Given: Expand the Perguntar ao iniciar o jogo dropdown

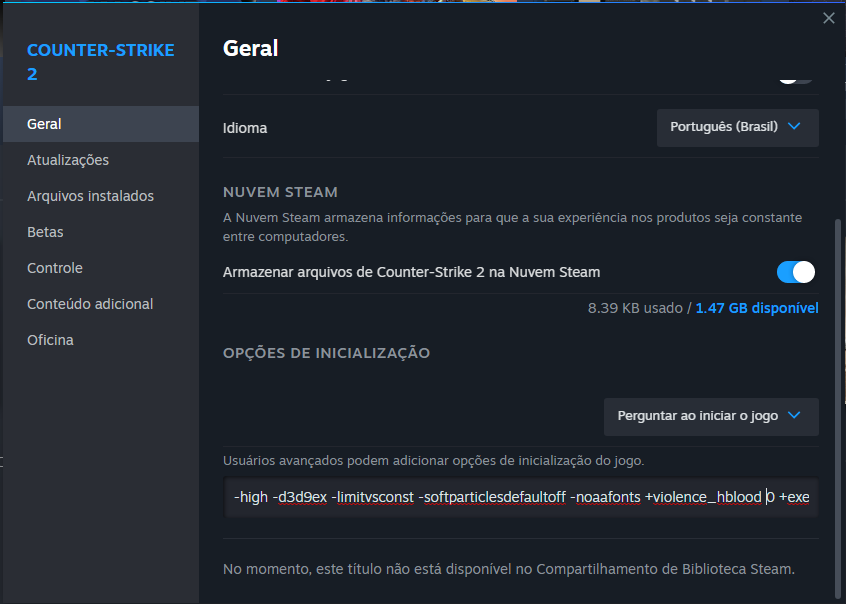Looking at the screenshot, I should click(x=710, y=416).
